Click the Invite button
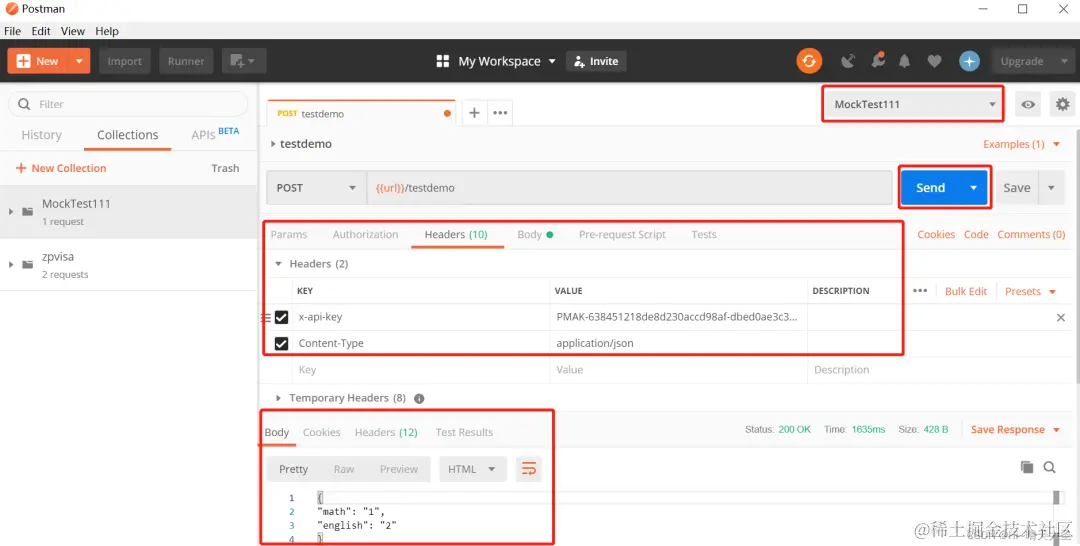The width and height of the screenshot is (1080, 546). click(x=596, y=61)
